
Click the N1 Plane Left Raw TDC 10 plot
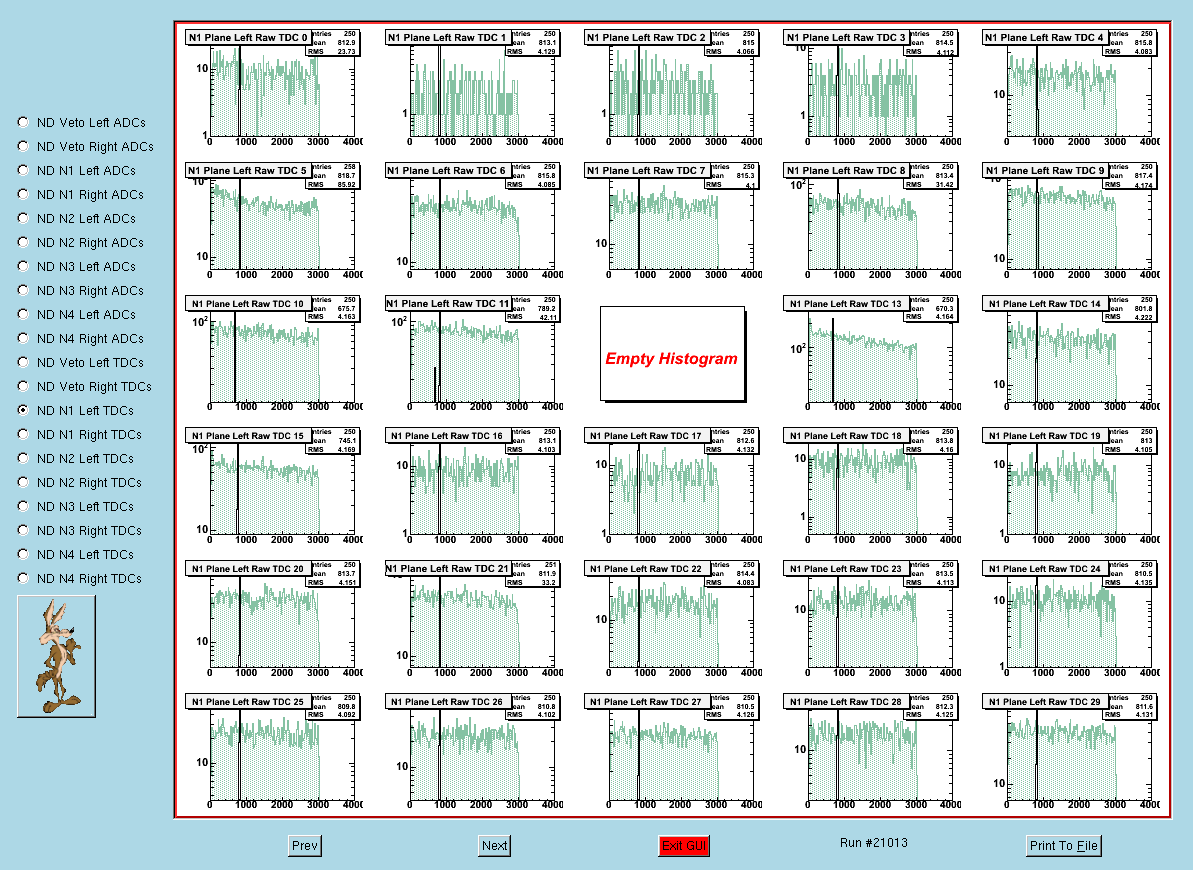274,354
